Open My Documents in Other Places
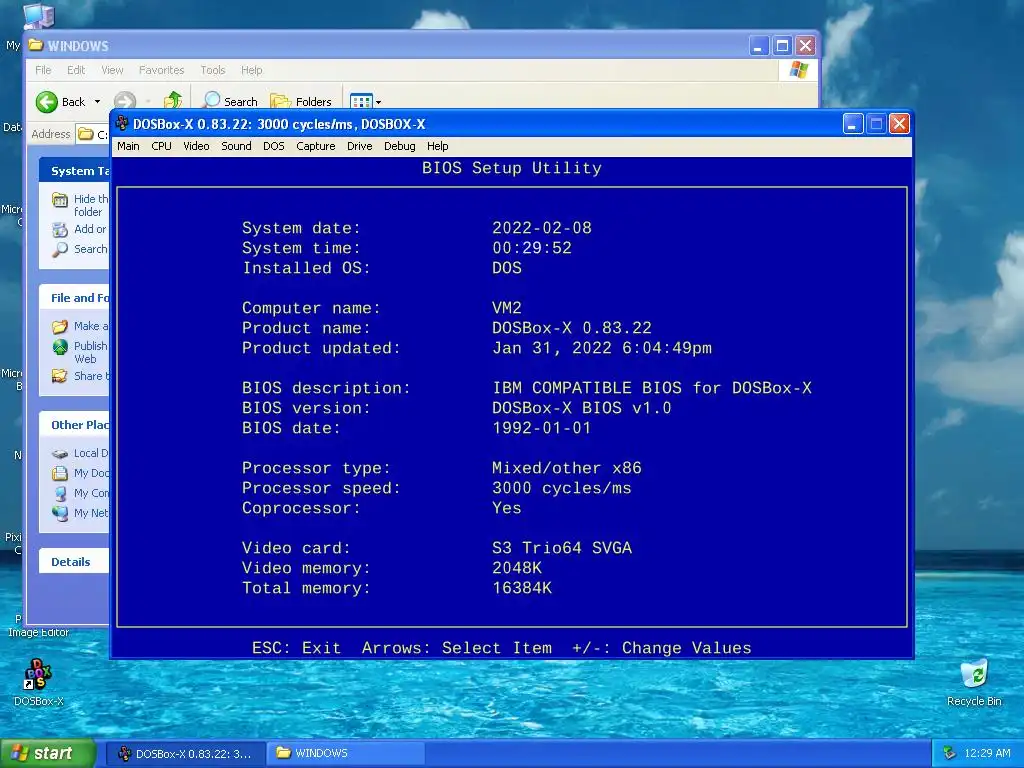The width and height of the screenshot is (1024, 768). coord(80,473)
